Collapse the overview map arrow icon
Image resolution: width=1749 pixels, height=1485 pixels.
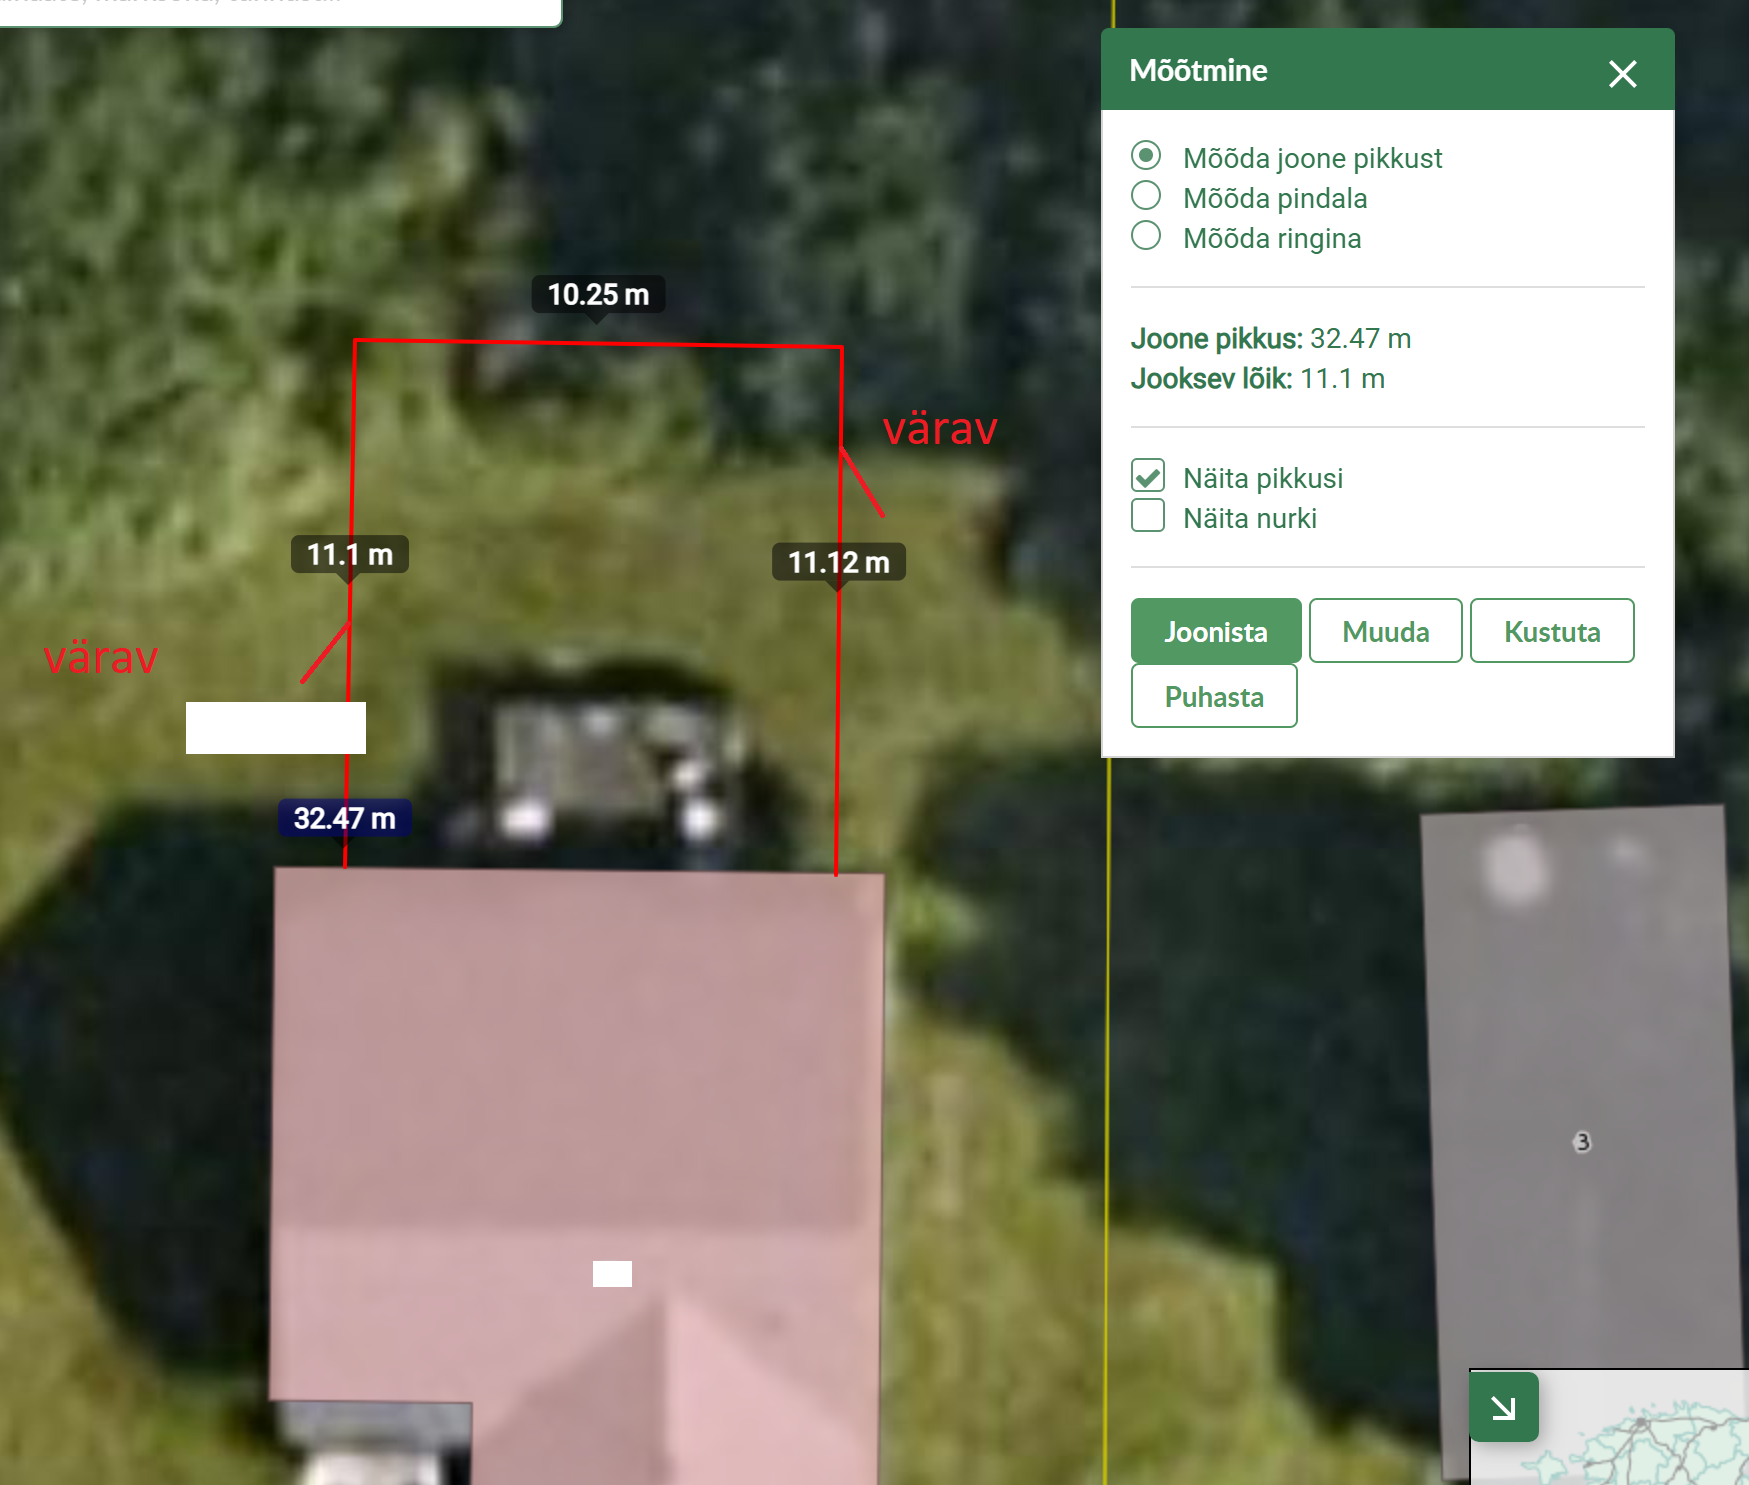(x=1503, y=1408)
